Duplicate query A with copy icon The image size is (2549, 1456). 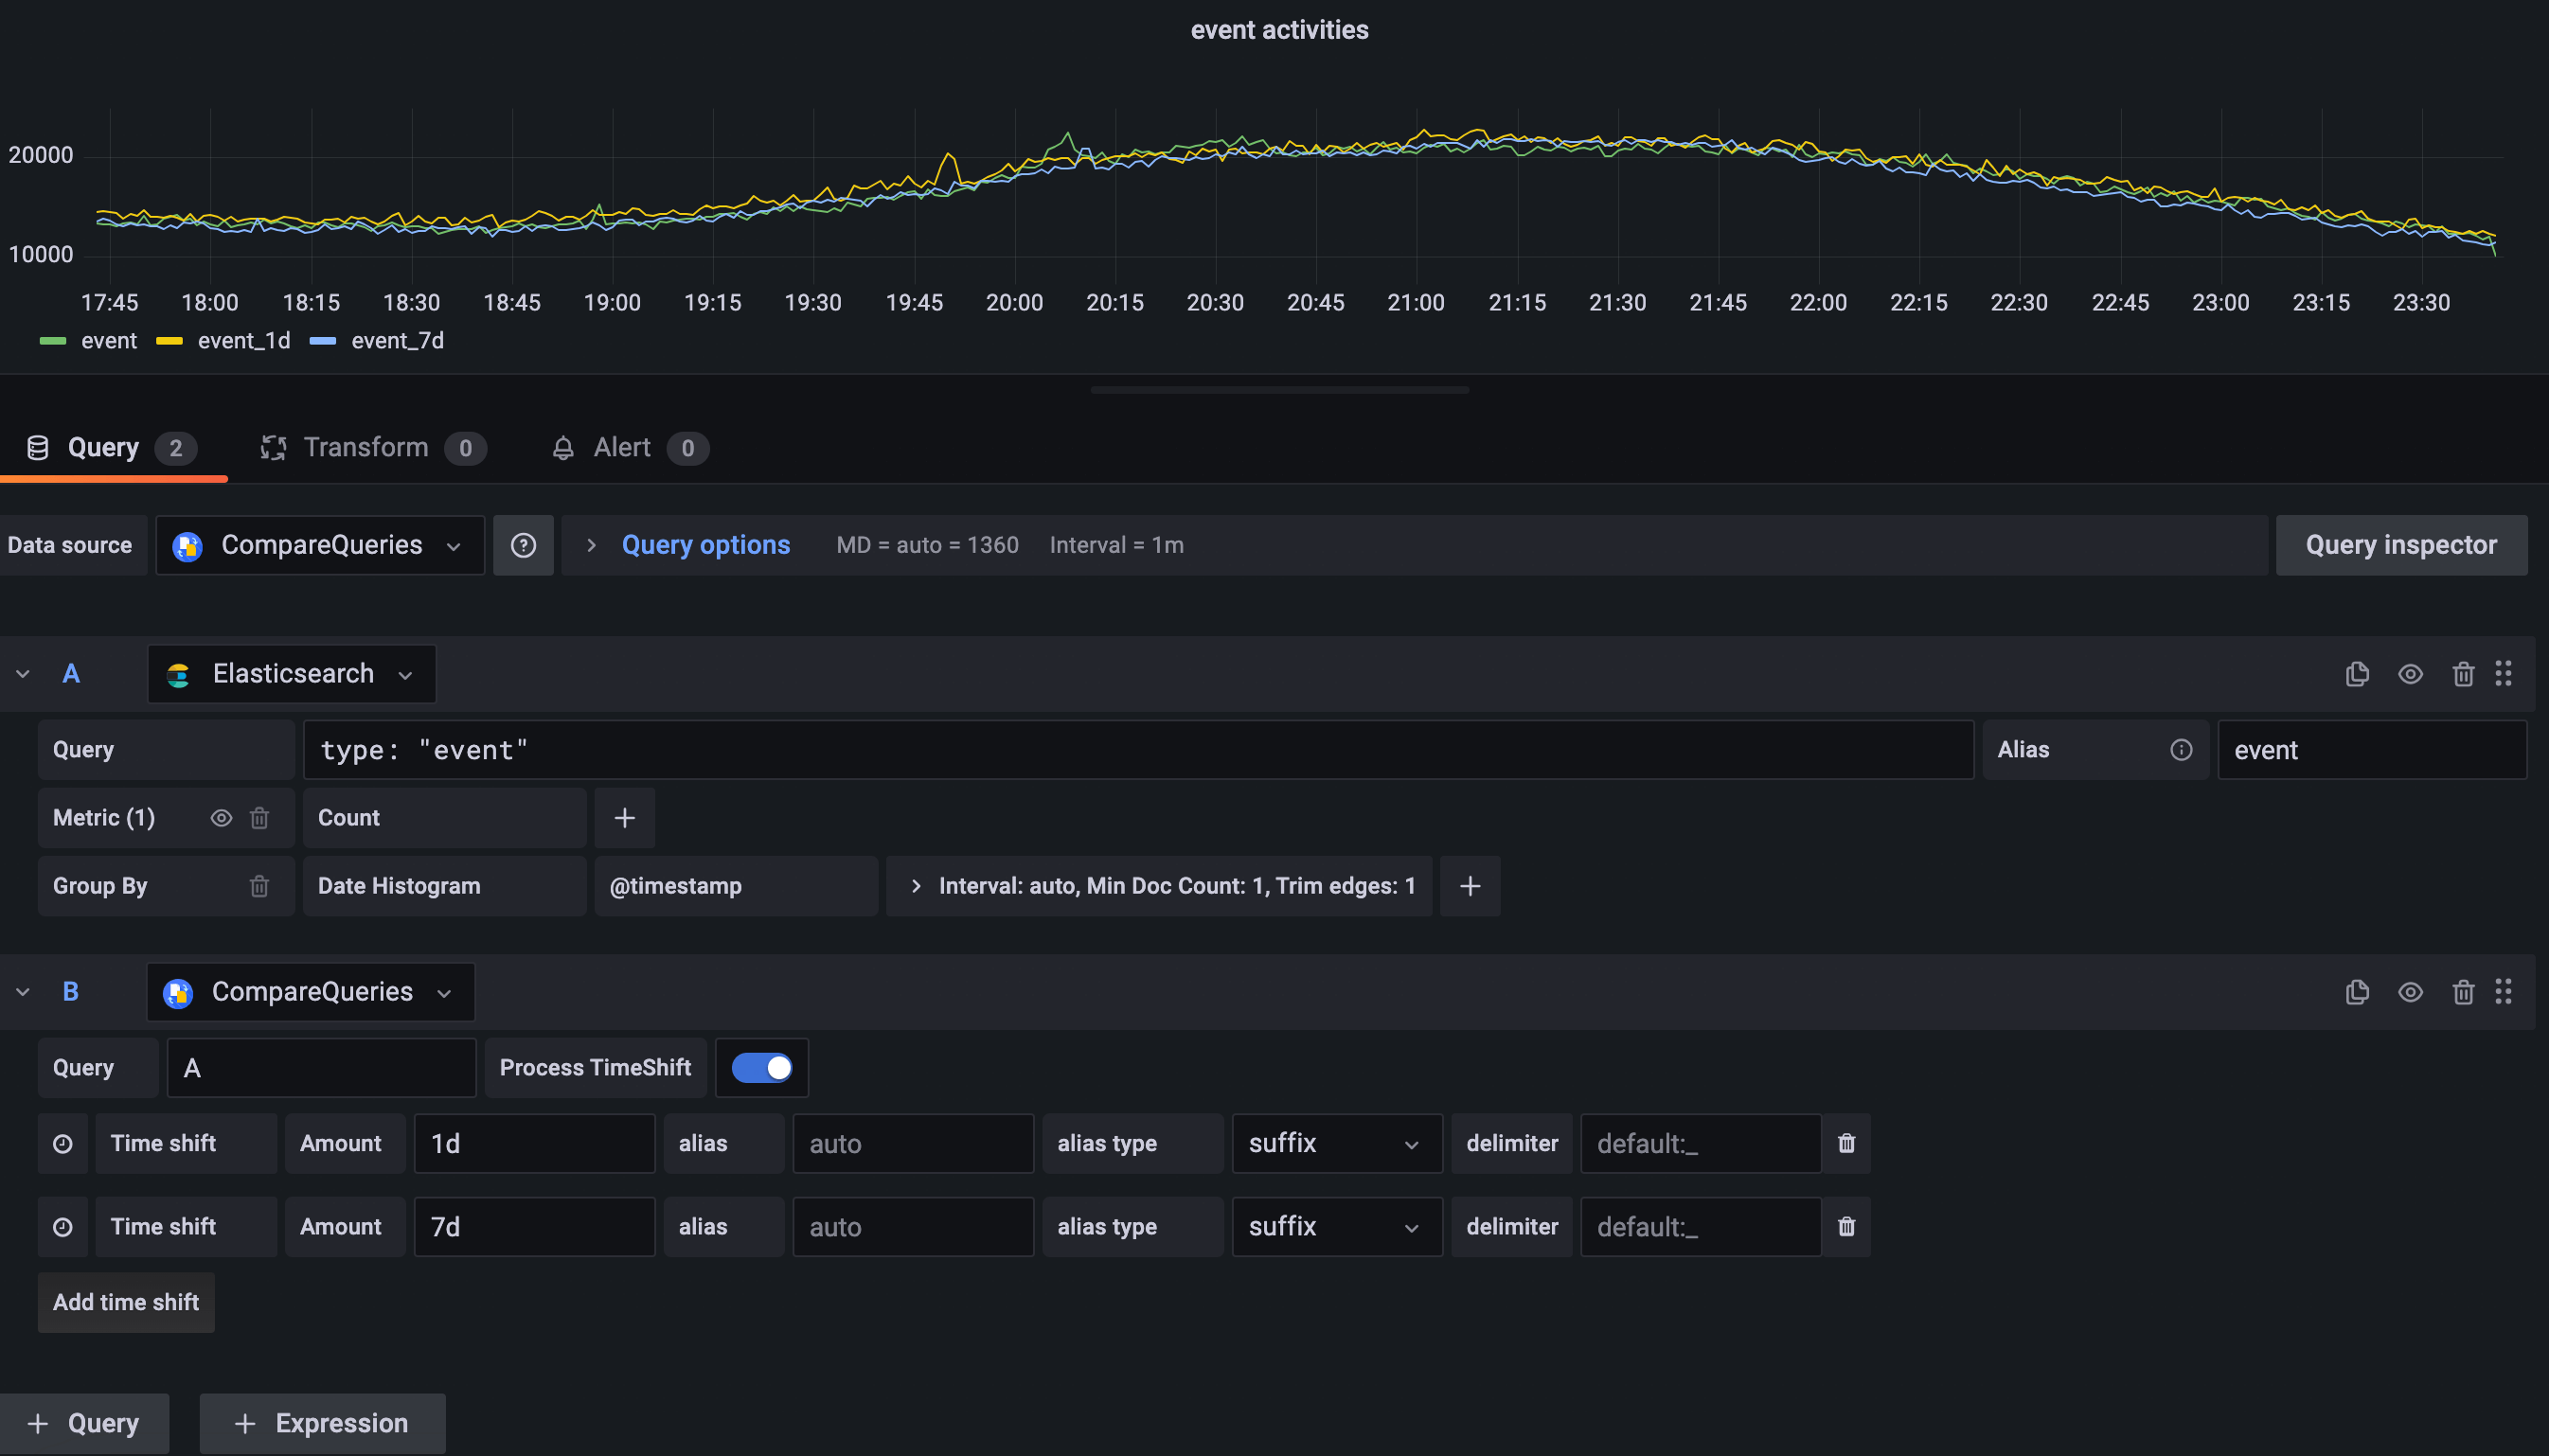click(2357, 674)
